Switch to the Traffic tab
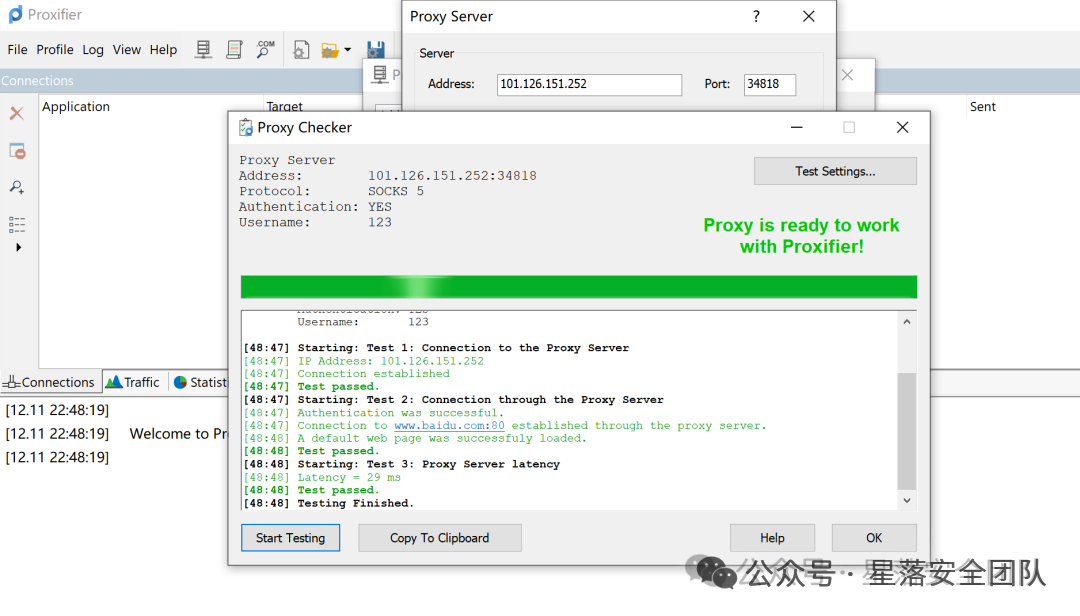 pyautogui.click(x=133, y=382)
